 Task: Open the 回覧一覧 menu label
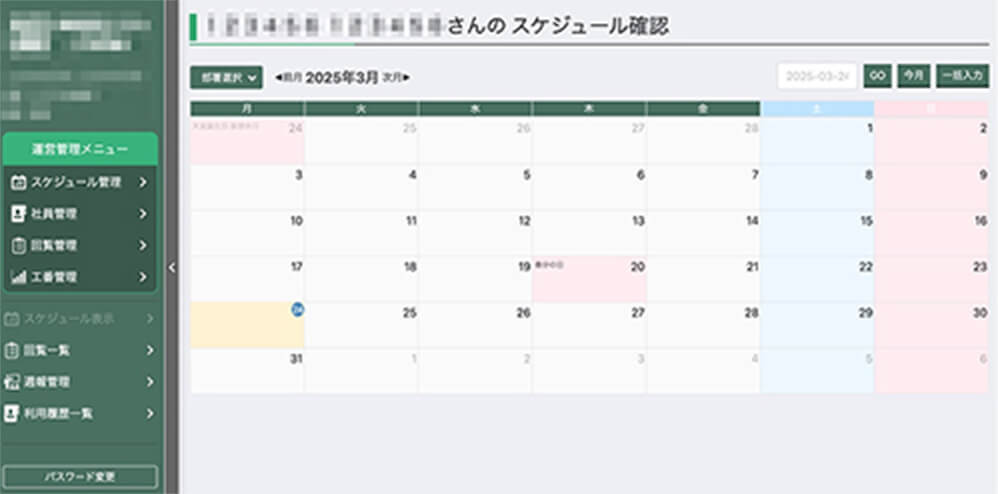[x=46, y=351]
